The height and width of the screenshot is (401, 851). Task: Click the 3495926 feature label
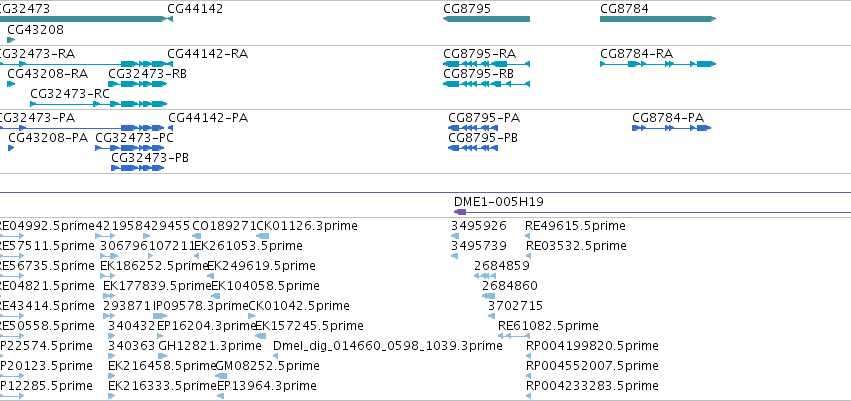tap(479, 226)
